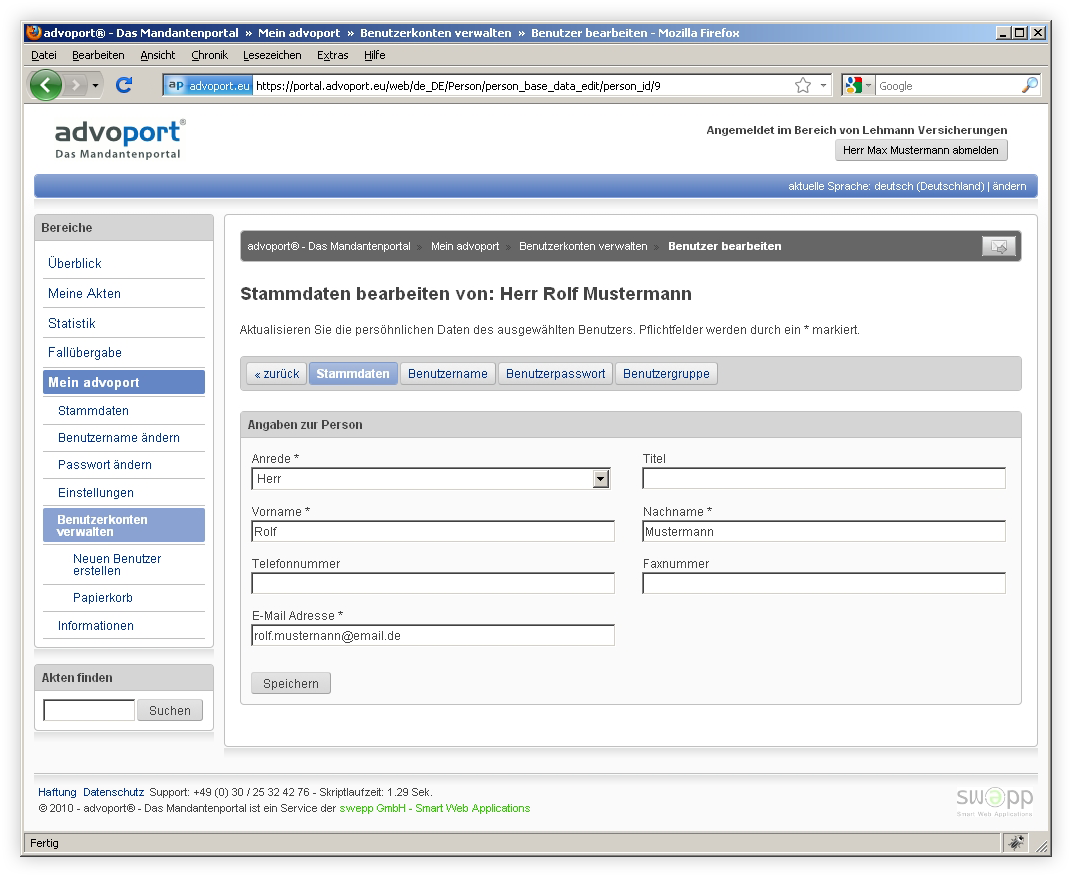
Task: Click breadcrumb advoport® - Das Mandantenportal
Action: [x=329, y=246]
